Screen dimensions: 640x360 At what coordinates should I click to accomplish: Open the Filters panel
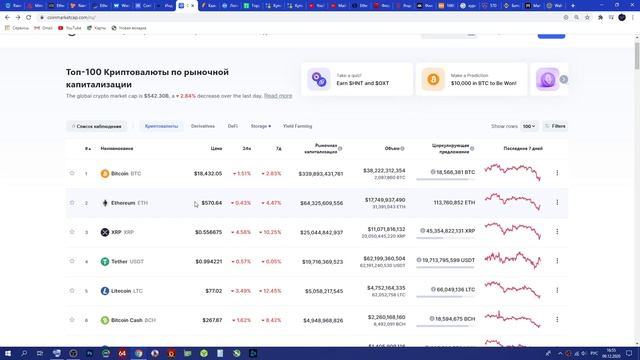555,127
